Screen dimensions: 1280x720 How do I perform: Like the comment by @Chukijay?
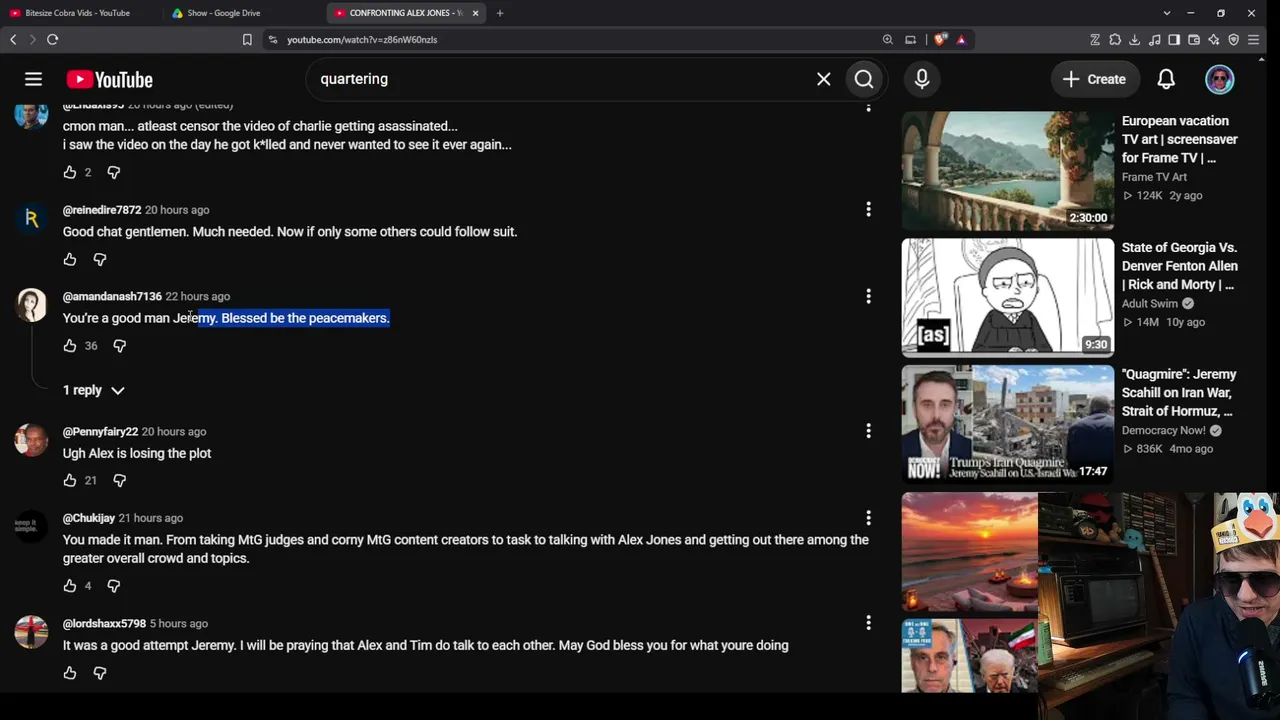pyautogui.click(x=70, y=586)
